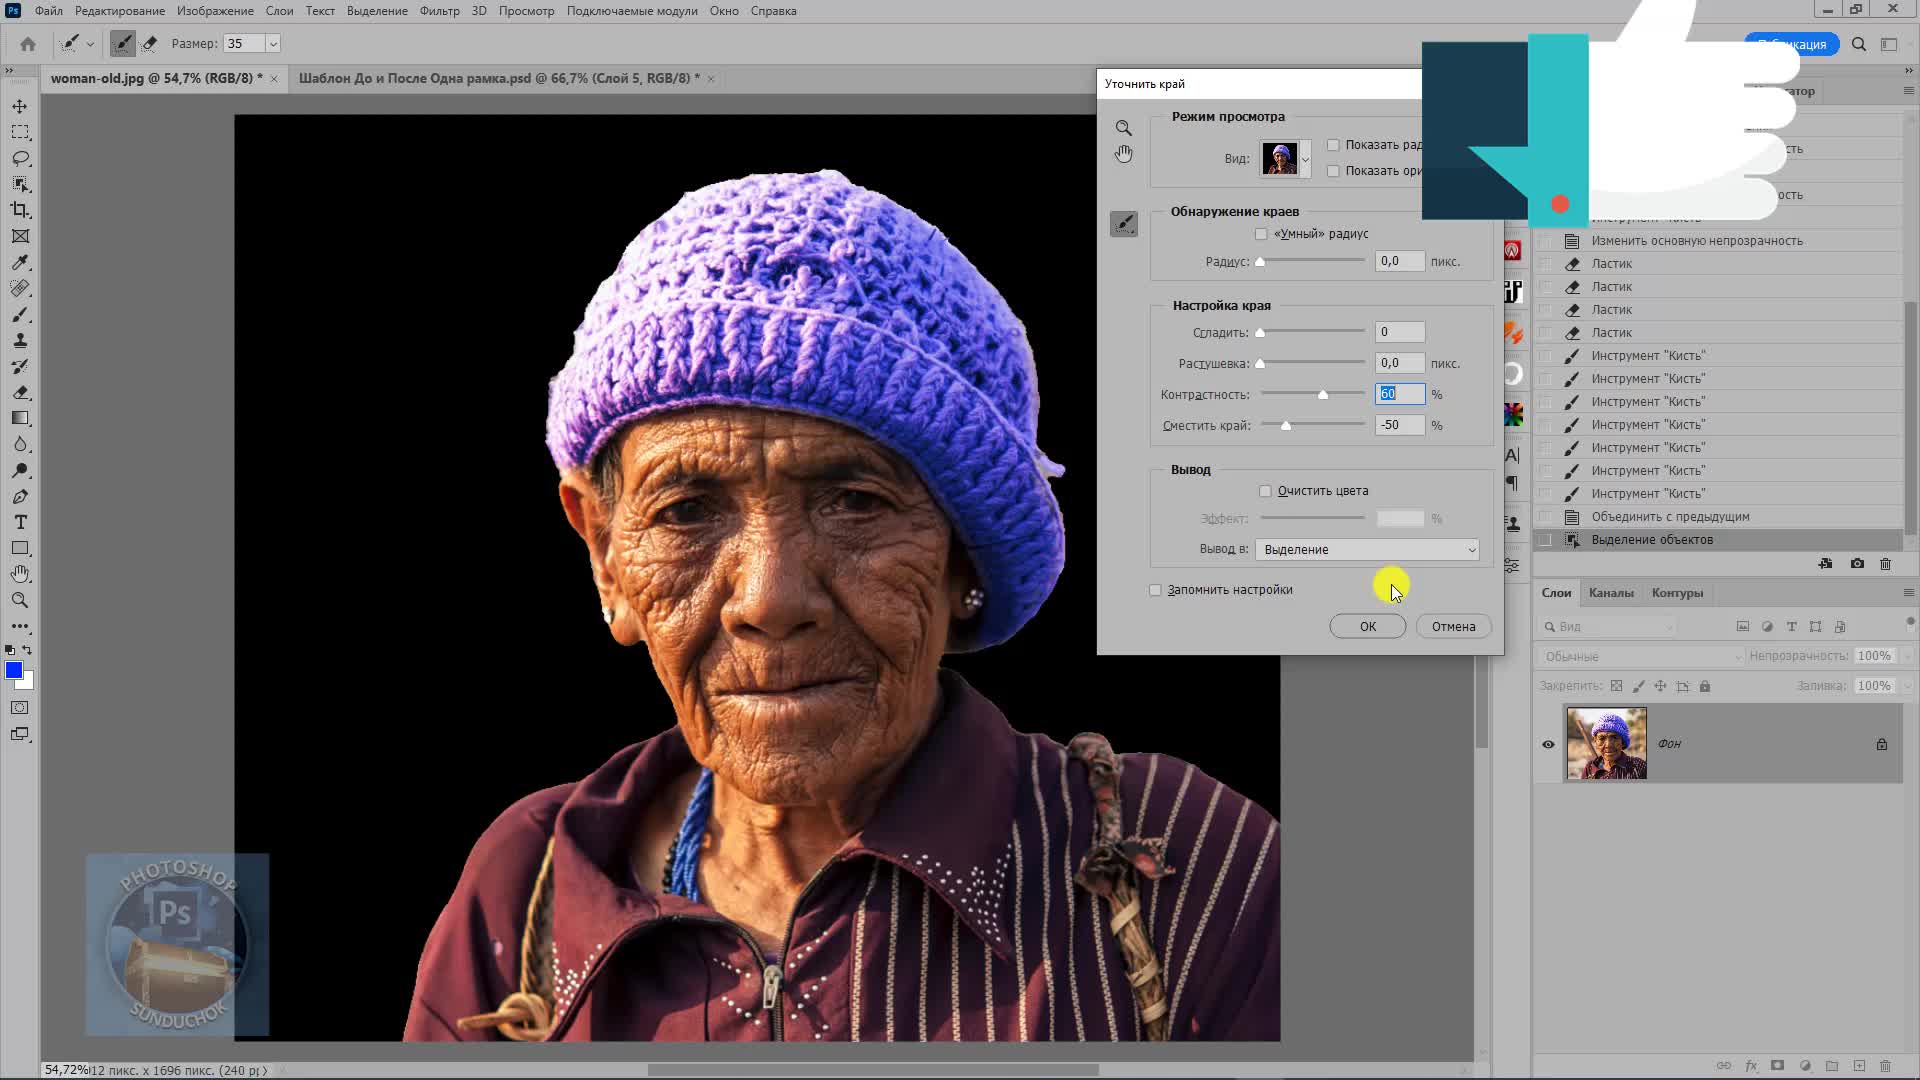
Task: Toggle history source box beside Объединить с предыдущим
Action: [x=1546, y=517]
